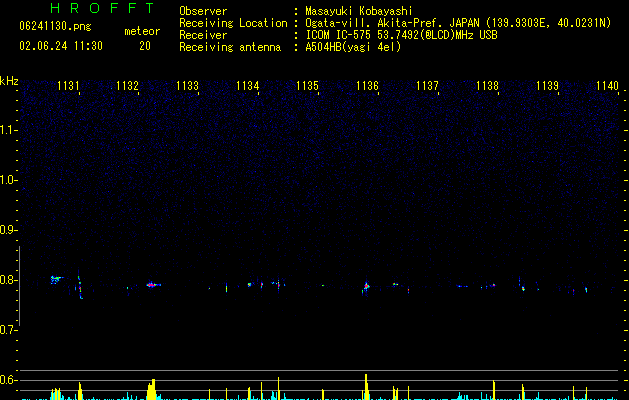Click the Ogata-vill. Akita-Pref. JAPAN location text

(x=458, y=23)
